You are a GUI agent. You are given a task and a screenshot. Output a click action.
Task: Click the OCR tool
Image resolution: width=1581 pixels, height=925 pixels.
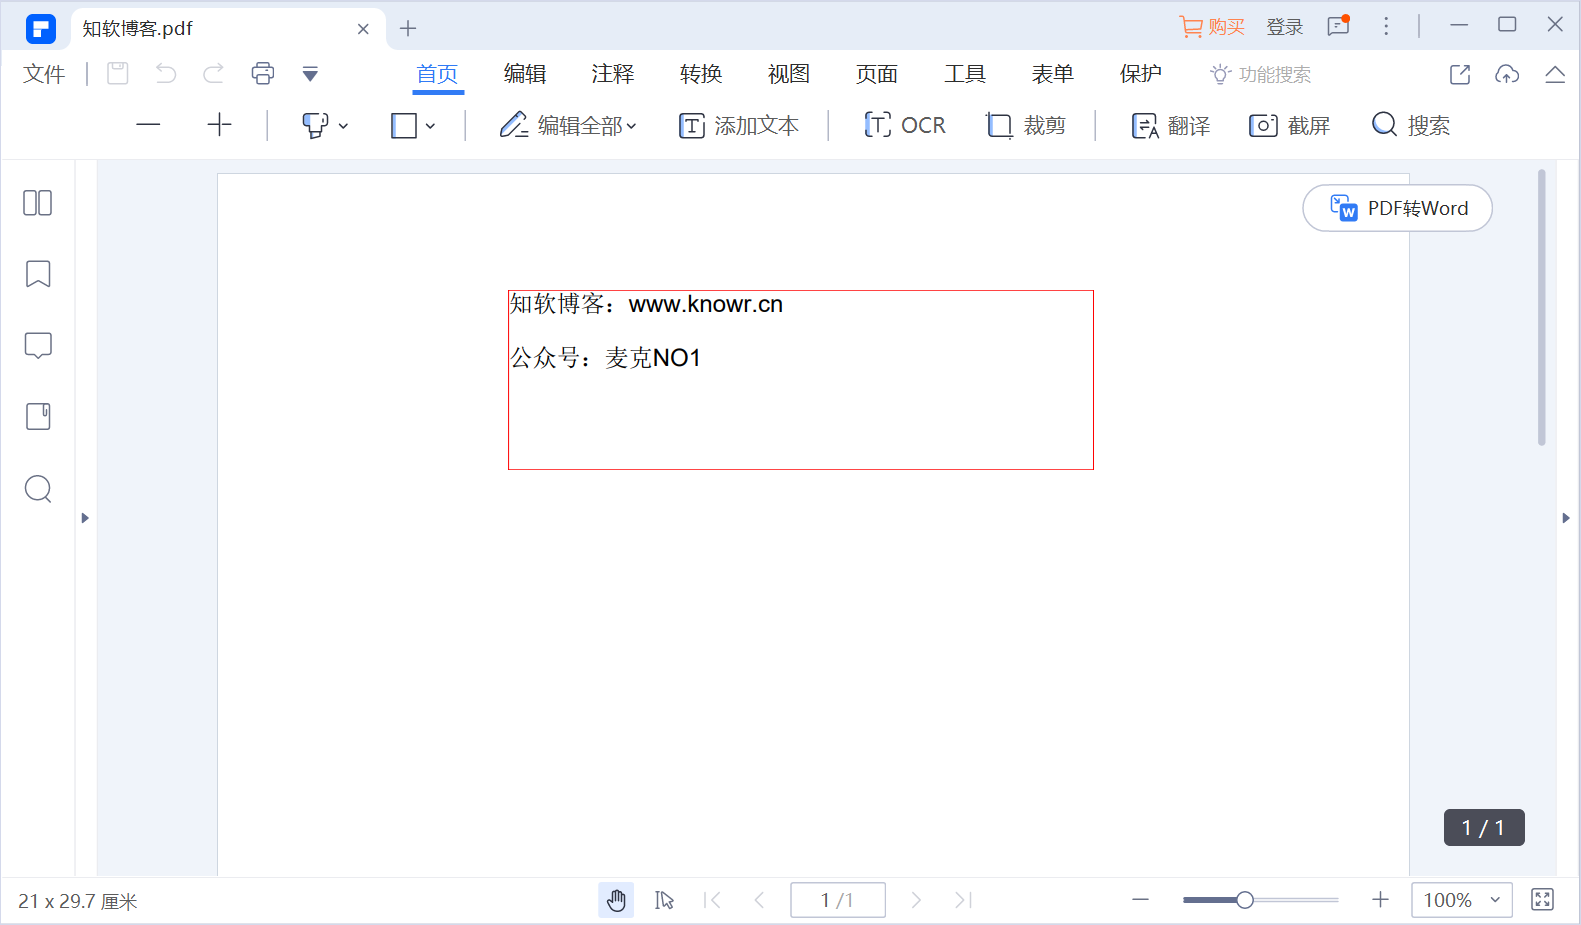click(x=905, y=125)
